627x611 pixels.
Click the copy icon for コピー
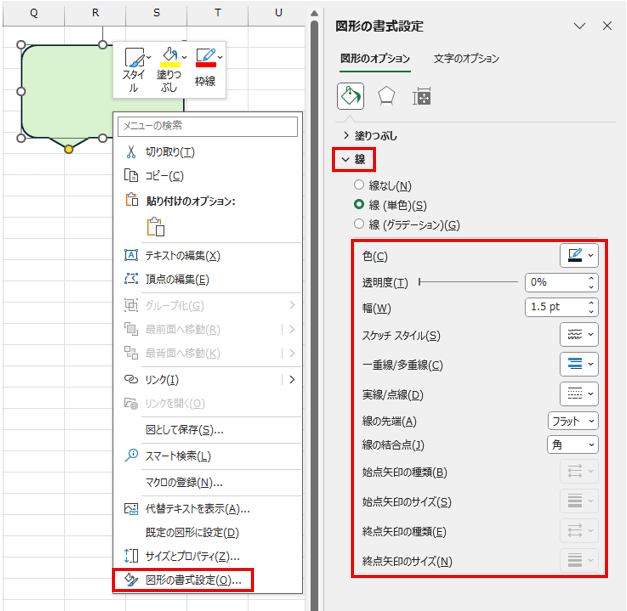(x=131, y=176)
